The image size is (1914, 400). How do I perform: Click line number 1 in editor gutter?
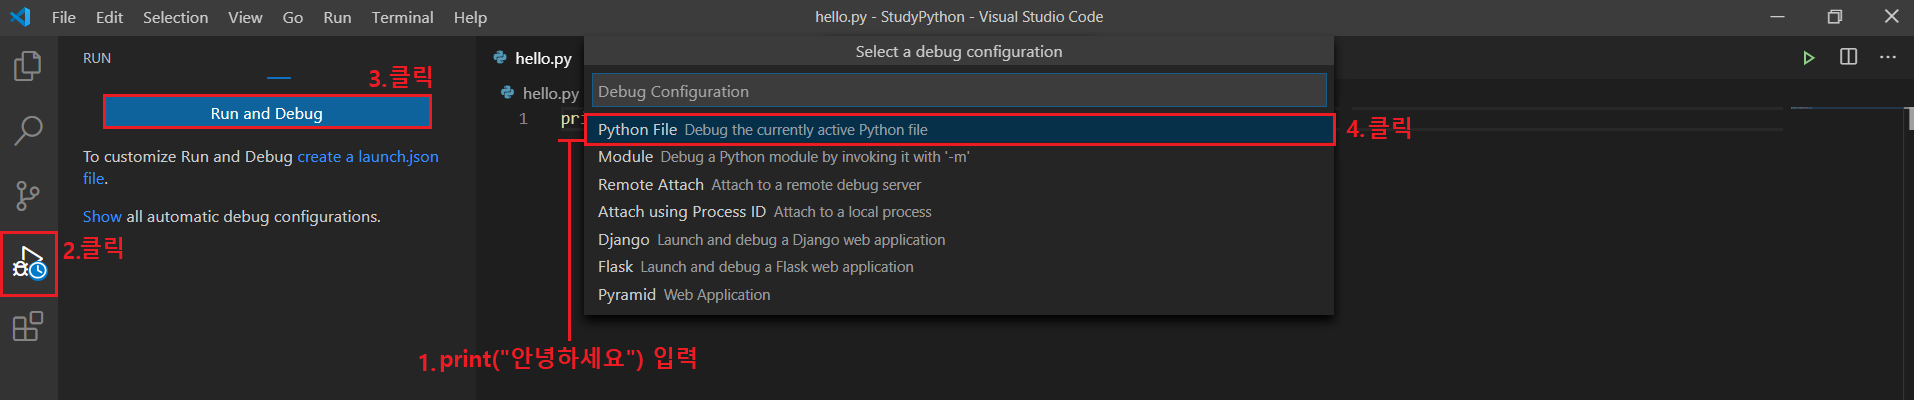pos(523,119)
